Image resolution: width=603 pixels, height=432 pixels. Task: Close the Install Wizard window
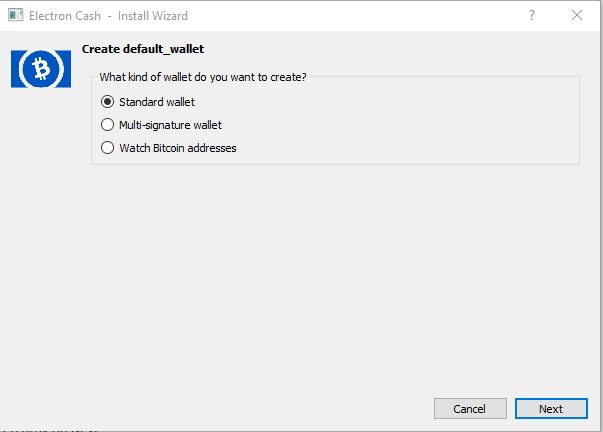tap(576, 15)
